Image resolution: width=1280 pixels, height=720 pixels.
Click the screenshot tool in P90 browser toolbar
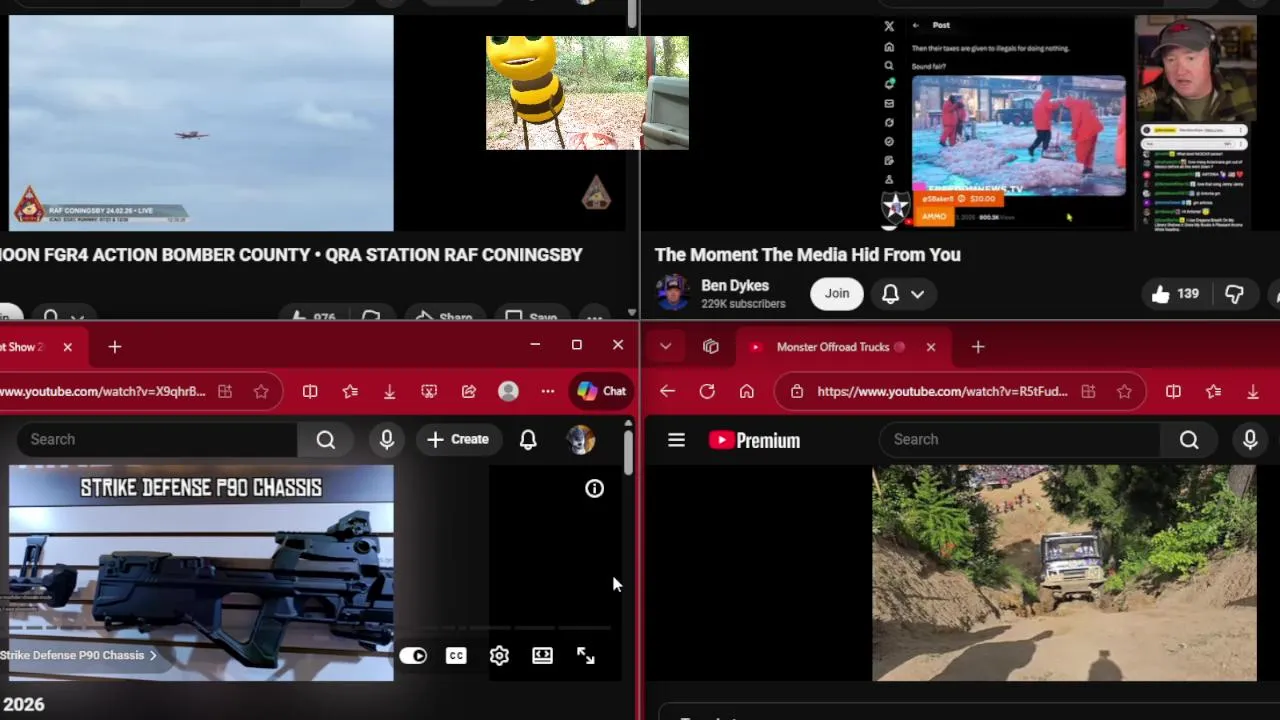(429, 391)
